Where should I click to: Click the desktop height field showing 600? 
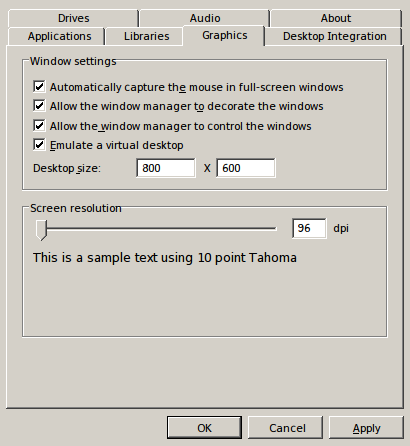click(246, 168)
